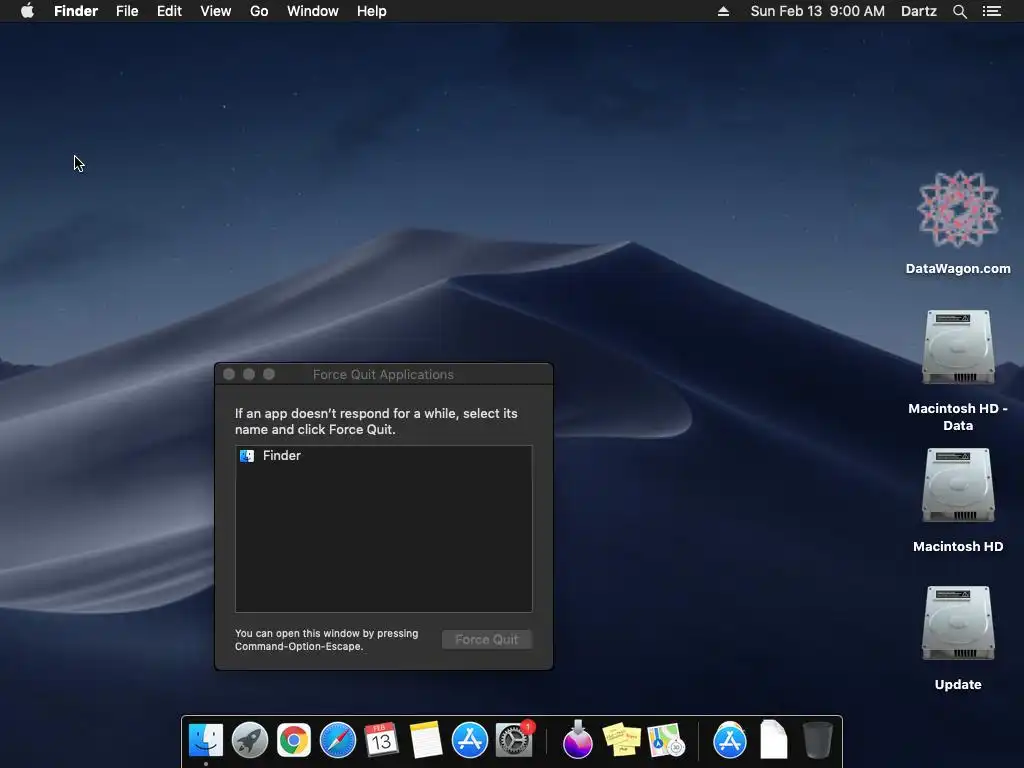Open the App Store next to Notes
The width and height of the screenshot is (1024, 768).
[470, 740]
